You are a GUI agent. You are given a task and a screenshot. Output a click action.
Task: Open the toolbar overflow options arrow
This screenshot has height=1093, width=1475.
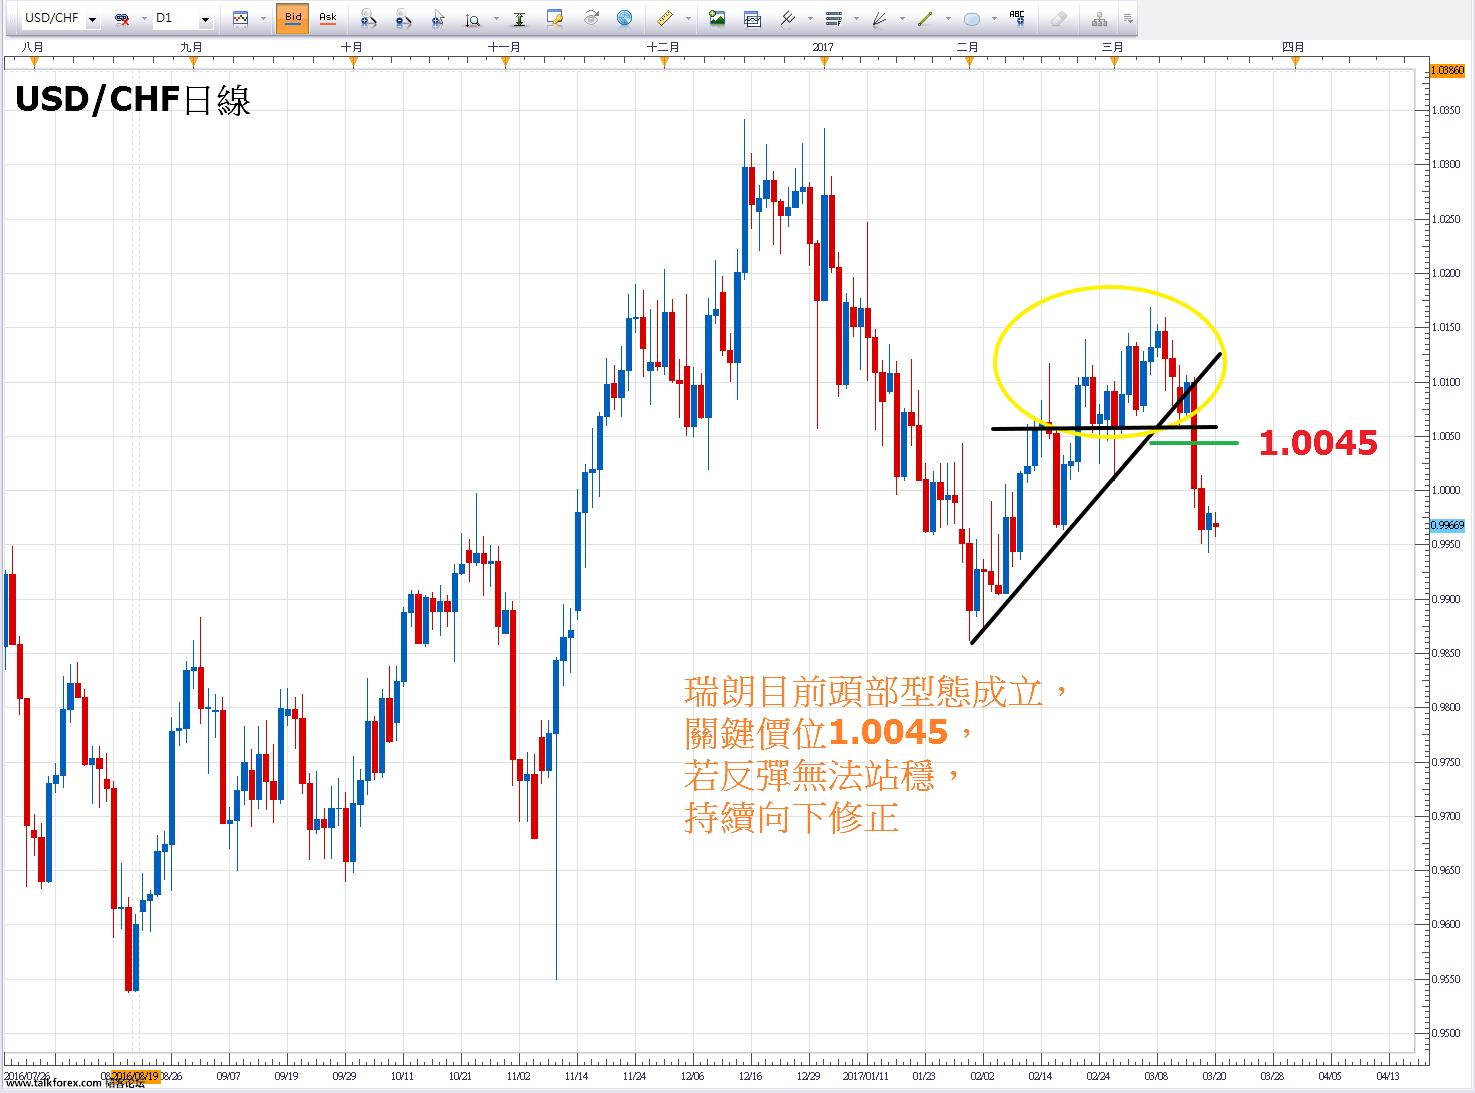tap(1128, 18)
